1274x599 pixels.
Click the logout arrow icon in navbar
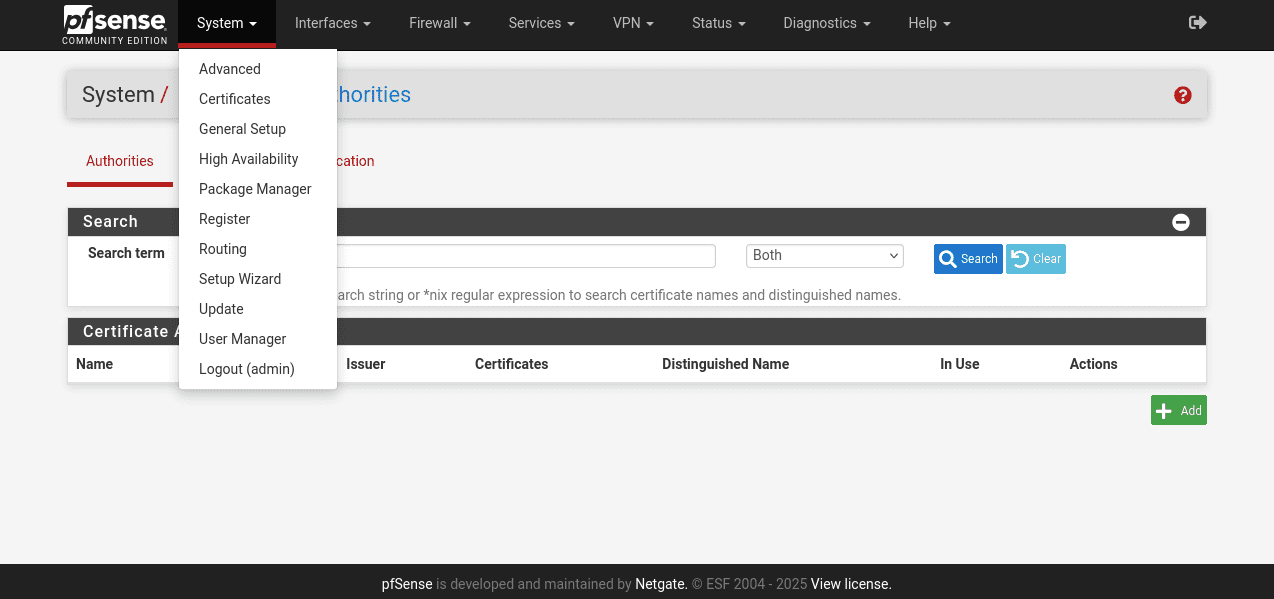click(1197, 23)
